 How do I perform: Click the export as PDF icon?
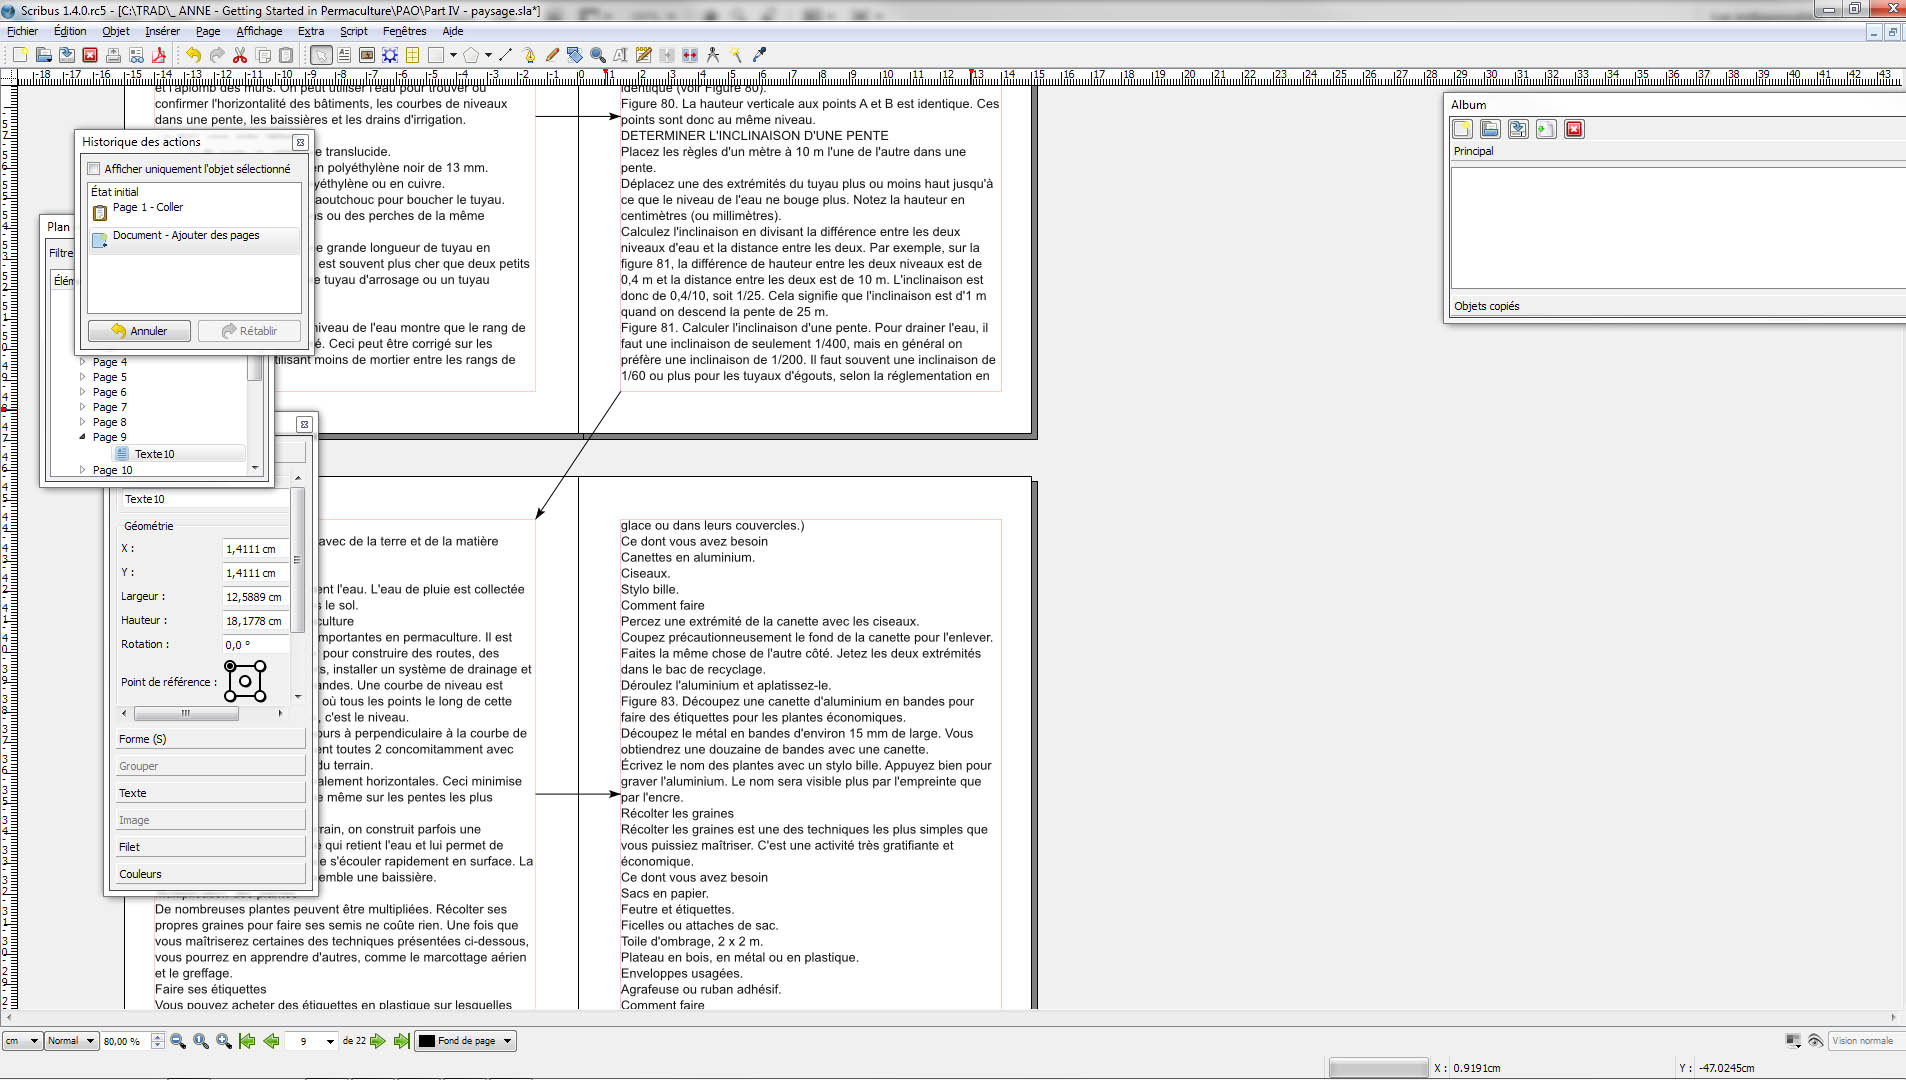click(x=158, y=55)
